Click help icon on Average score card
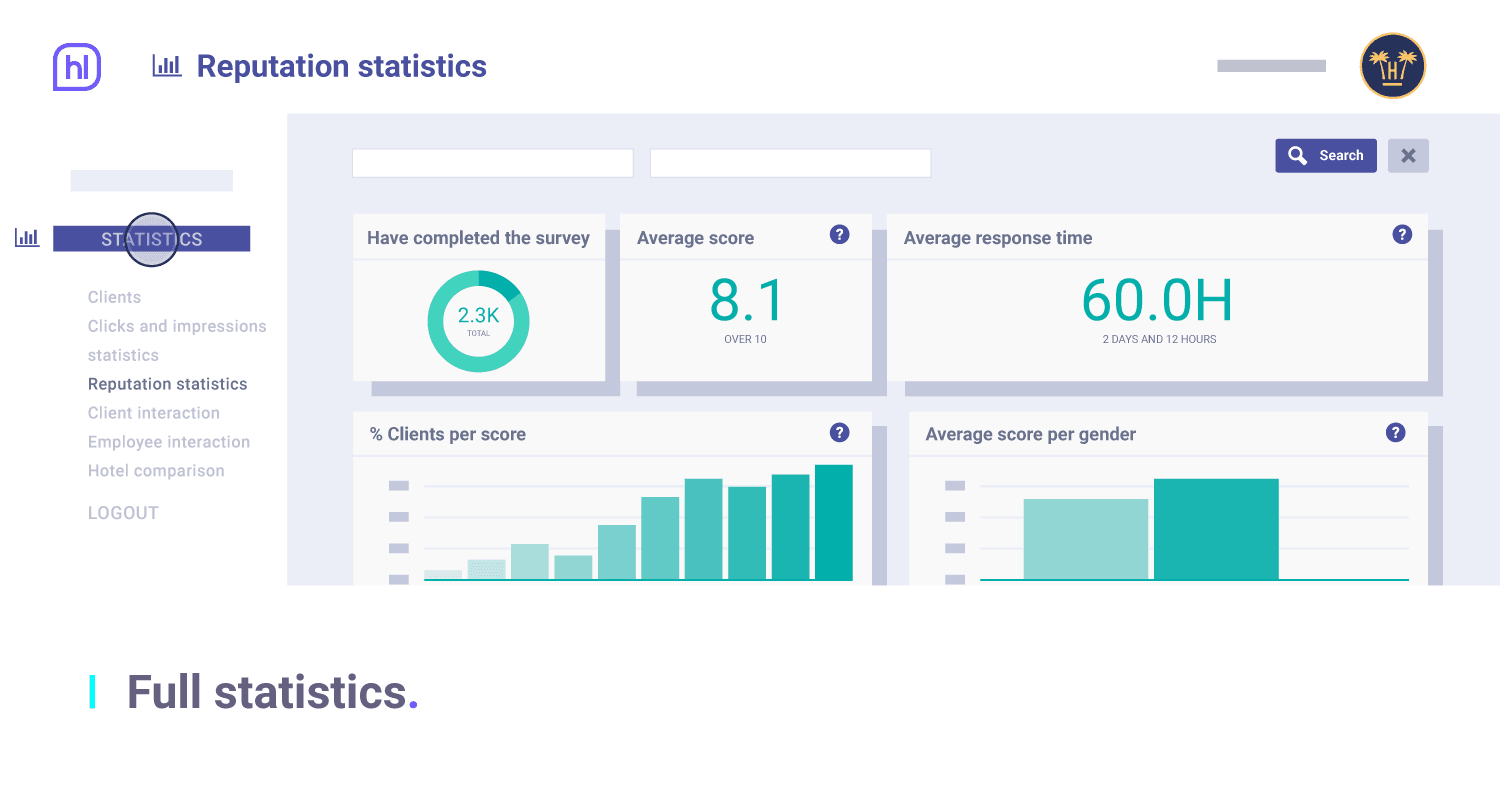The image size is (1500, 800). pos(840,235)
